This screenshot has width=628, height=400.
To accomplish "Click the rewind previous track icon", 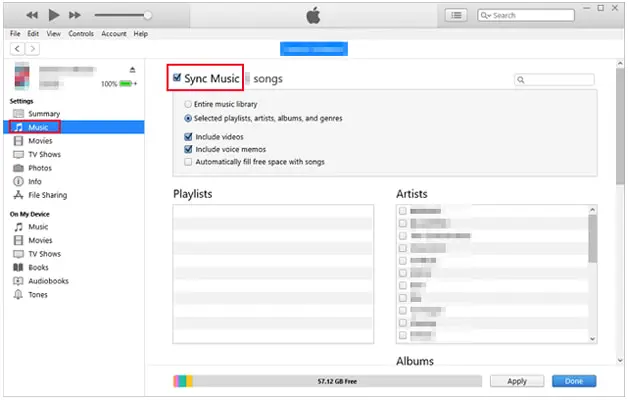I will tap(32, 15).
